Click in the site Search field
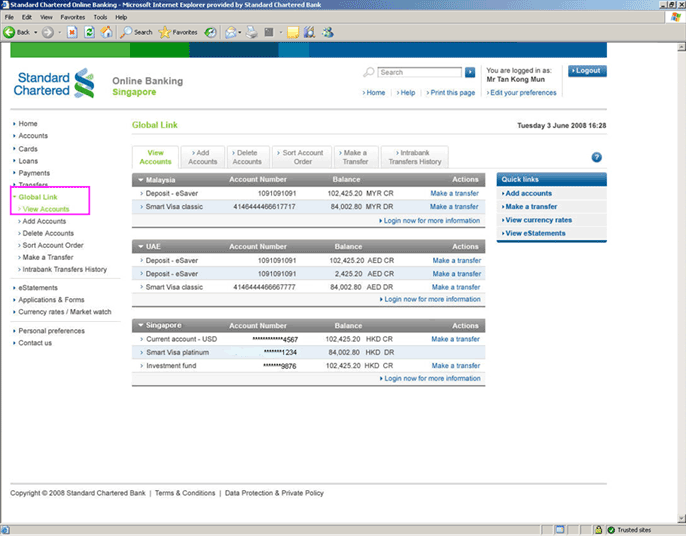The height and width of the screenshot is (536, 686). coord(420,72)
